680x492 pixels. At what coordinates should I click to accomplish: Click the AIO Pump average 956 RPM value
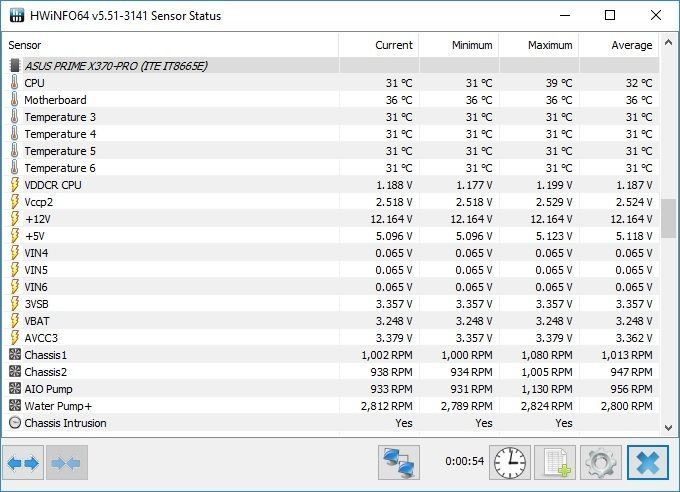[631, 388]
